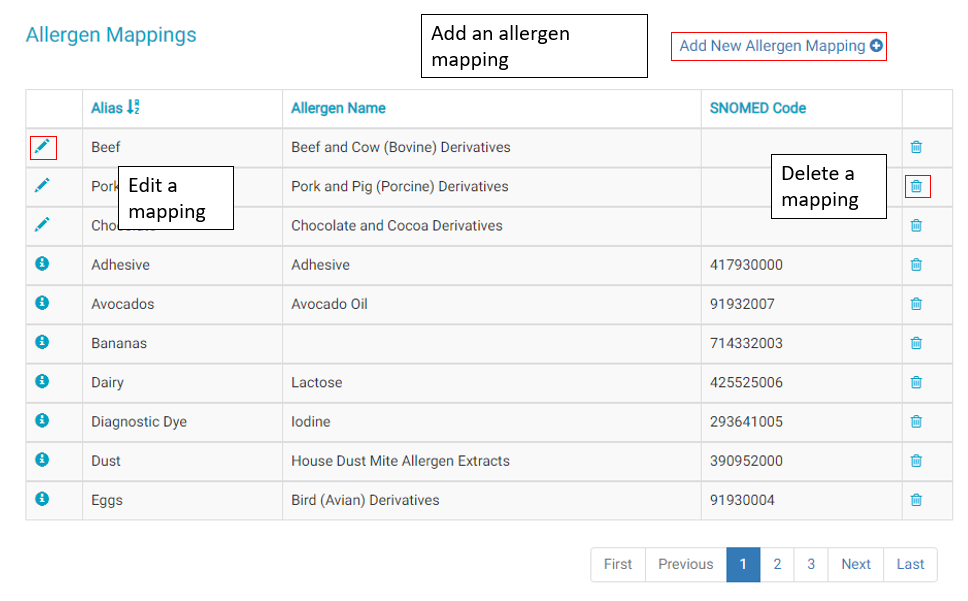Viewport: 968px width, 601px height.
Task: Go to page 2 of mappings
Action: point(777,564)
